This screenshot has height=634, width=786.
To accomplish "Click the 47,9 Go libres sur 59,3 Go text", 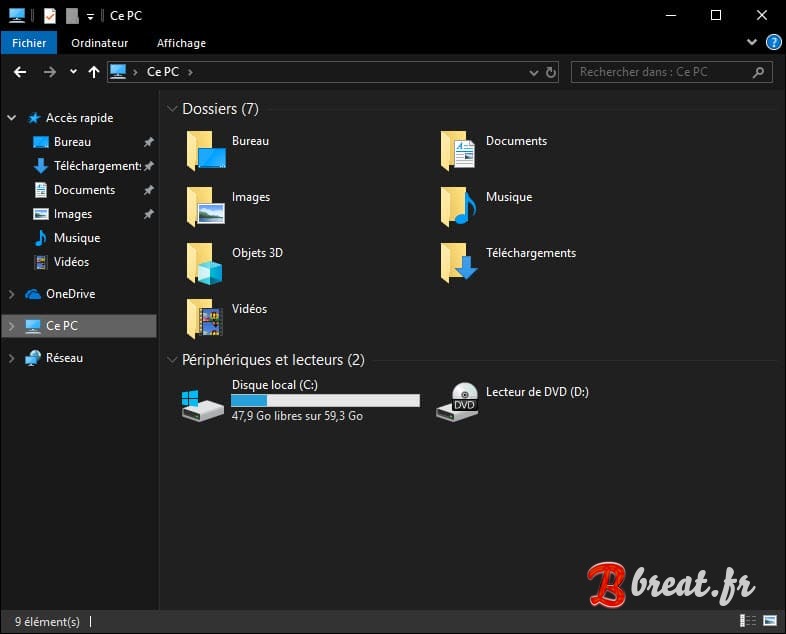I will click(x=297, y=416).
